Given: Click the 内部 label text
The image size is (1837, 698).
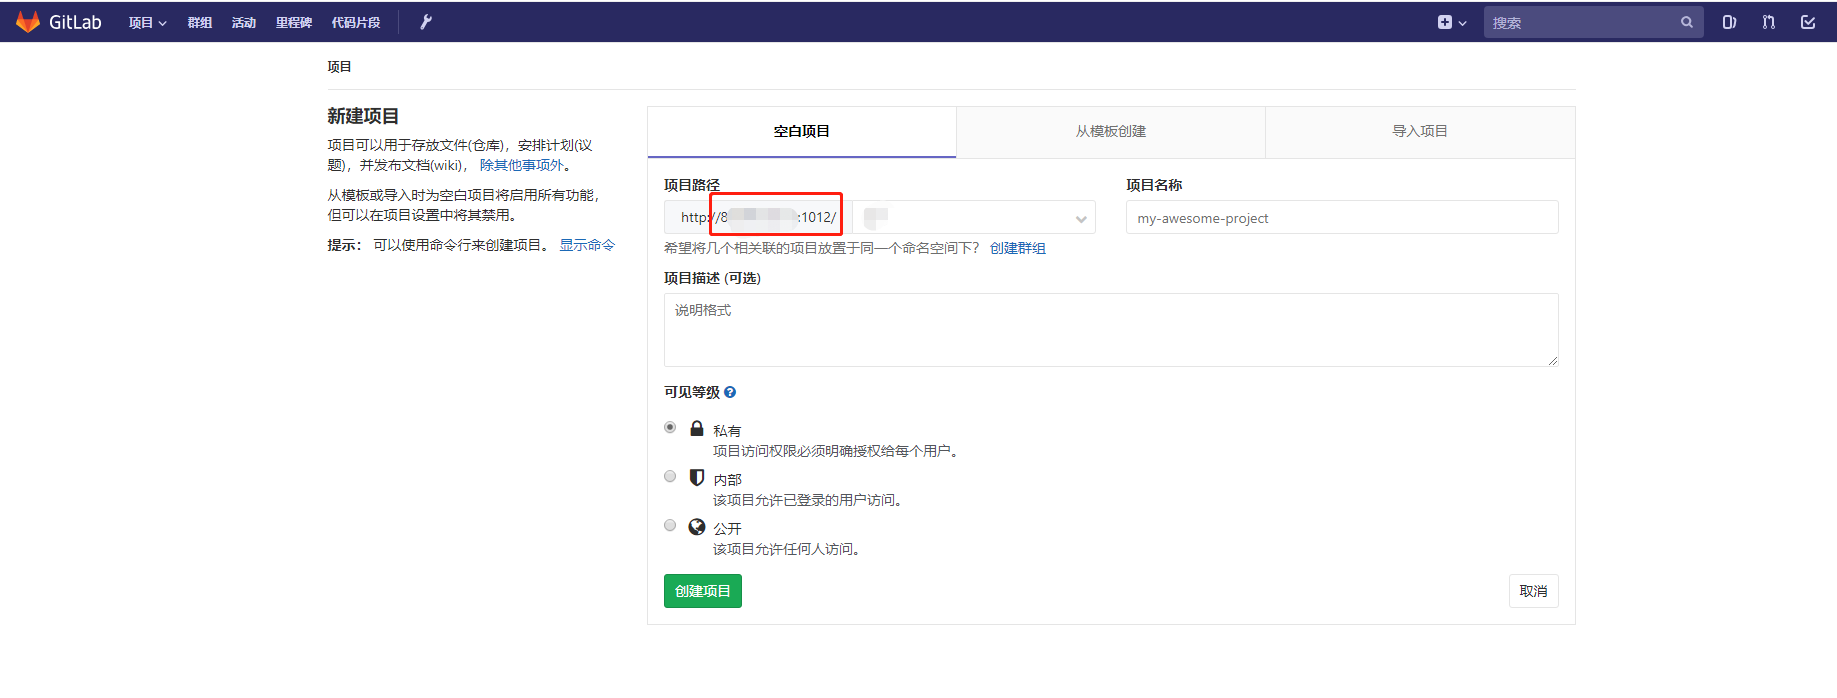Looking at the screenshot, I should point(727,480).
